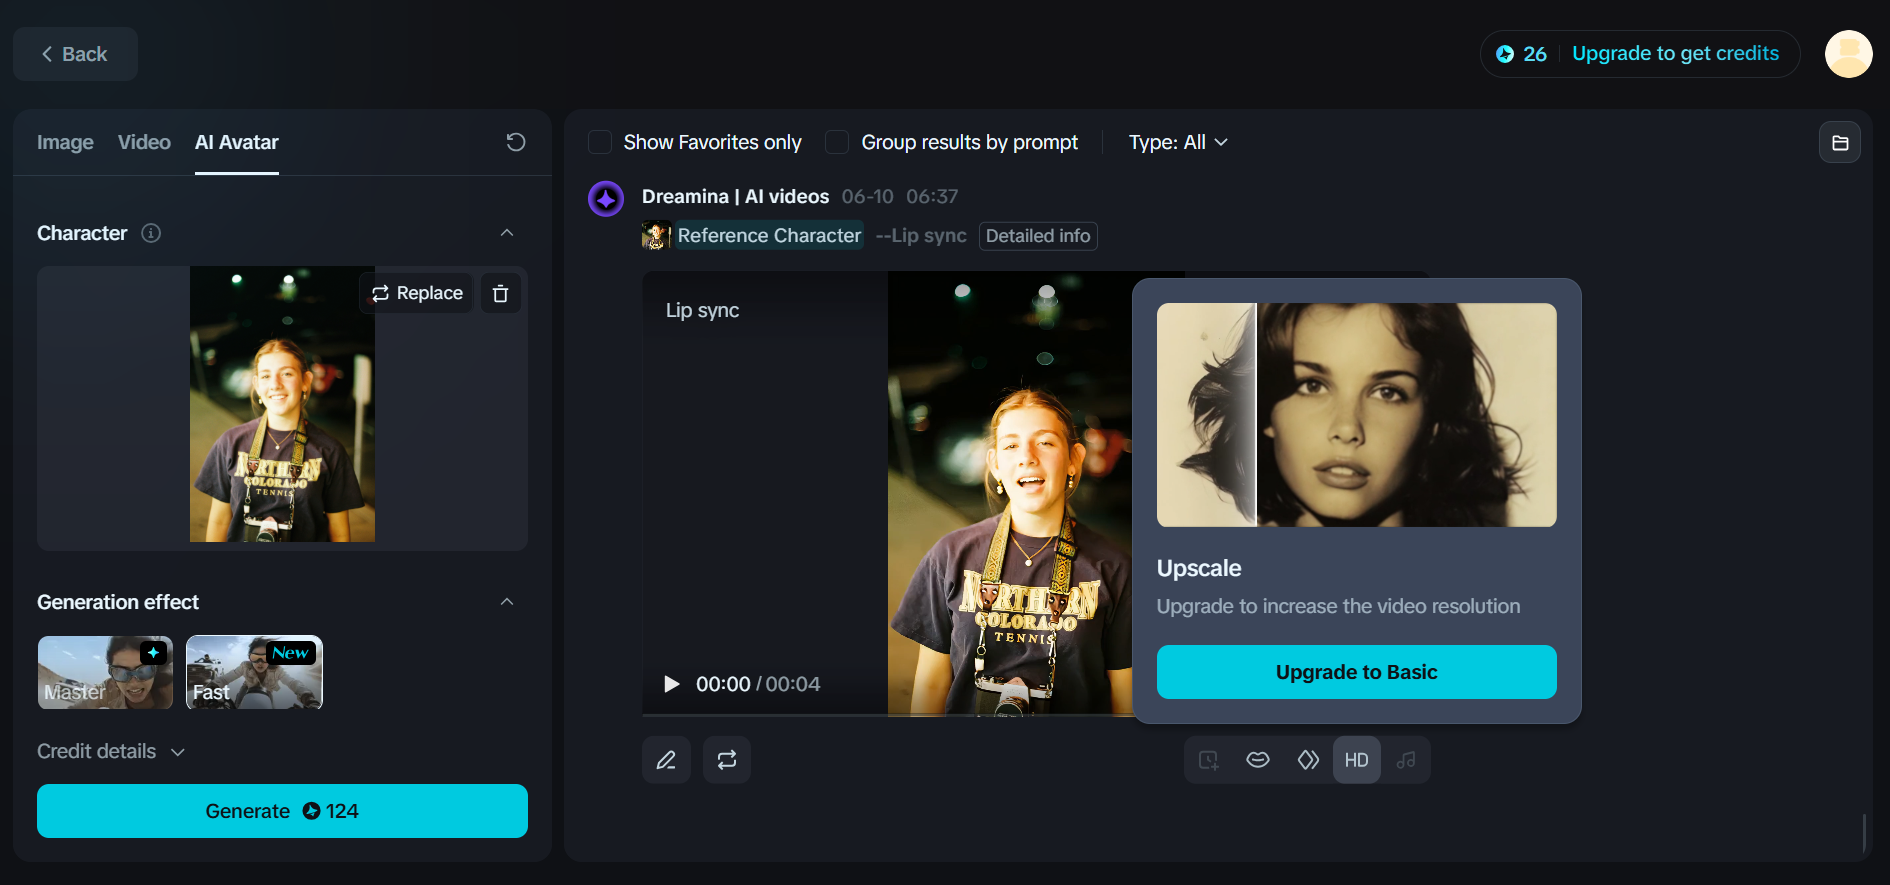
Task: Expand Credit details
Action: (111, 751)
